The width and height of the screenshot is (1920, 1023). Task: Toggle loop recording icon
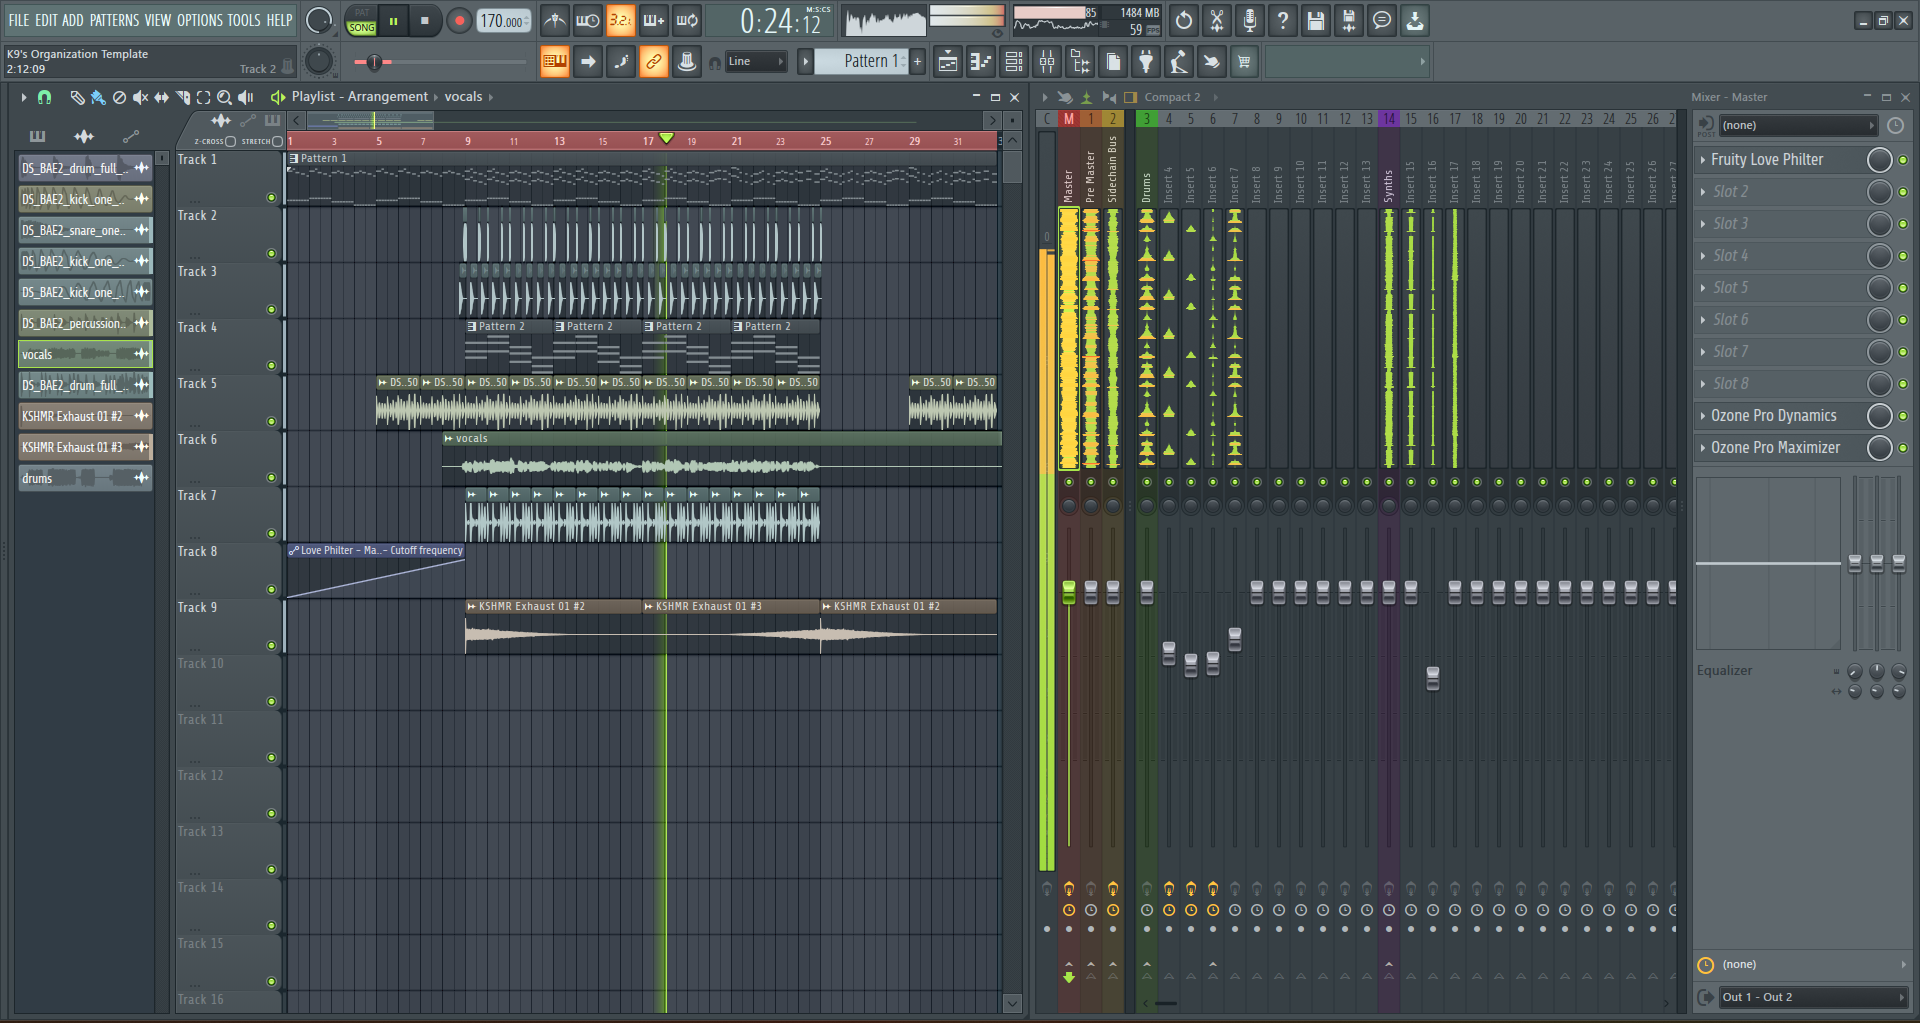[x=687, y=20]
